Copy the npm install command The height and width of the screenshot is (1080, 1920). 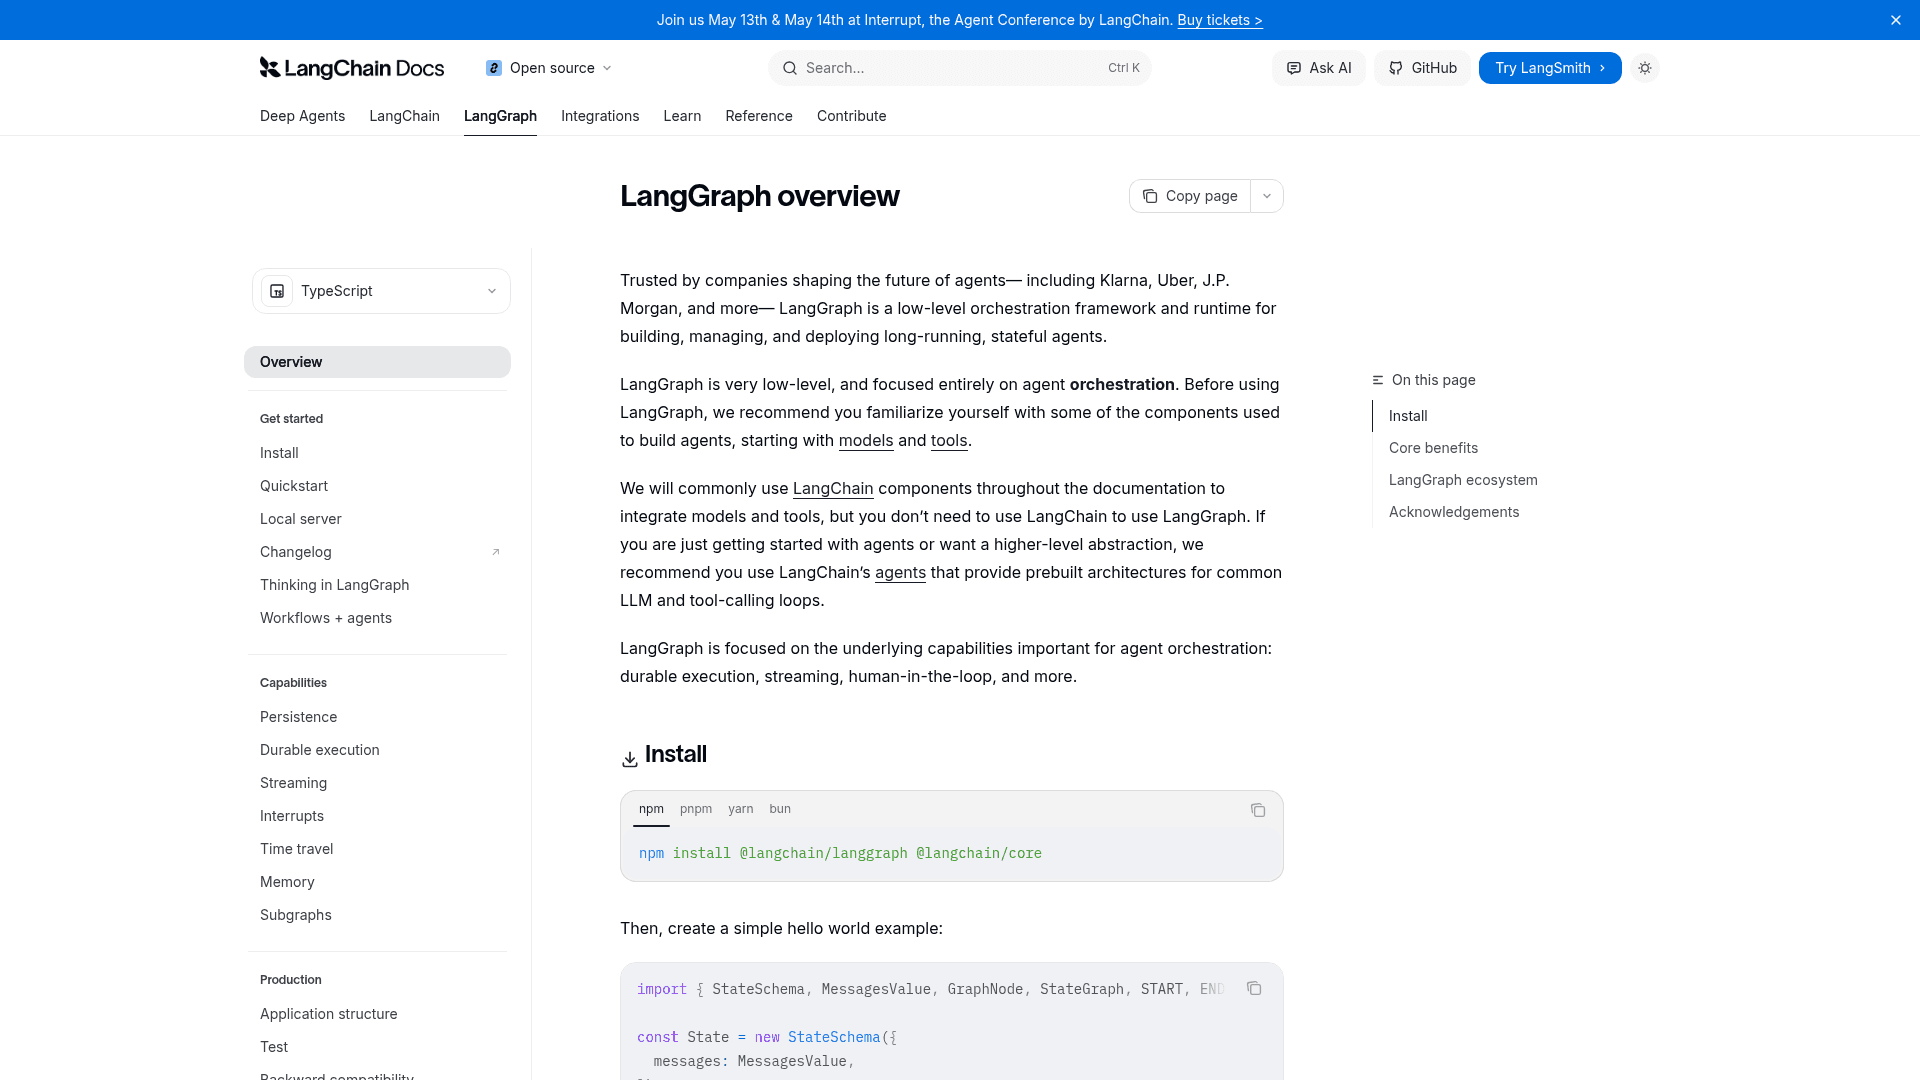pos(1258,810)
